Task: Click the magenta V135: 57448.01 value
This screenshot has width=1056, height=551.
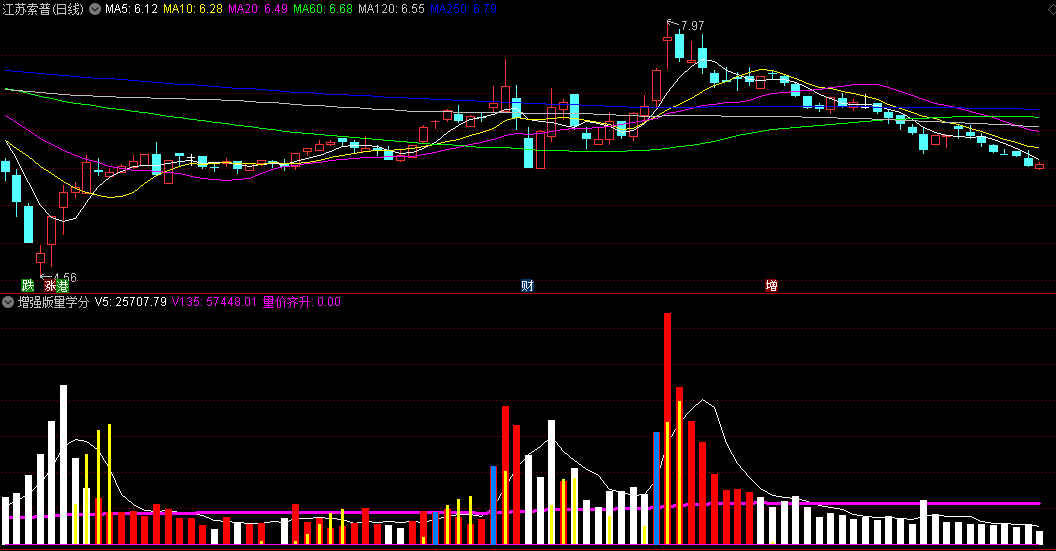Action: click(214, 302)
